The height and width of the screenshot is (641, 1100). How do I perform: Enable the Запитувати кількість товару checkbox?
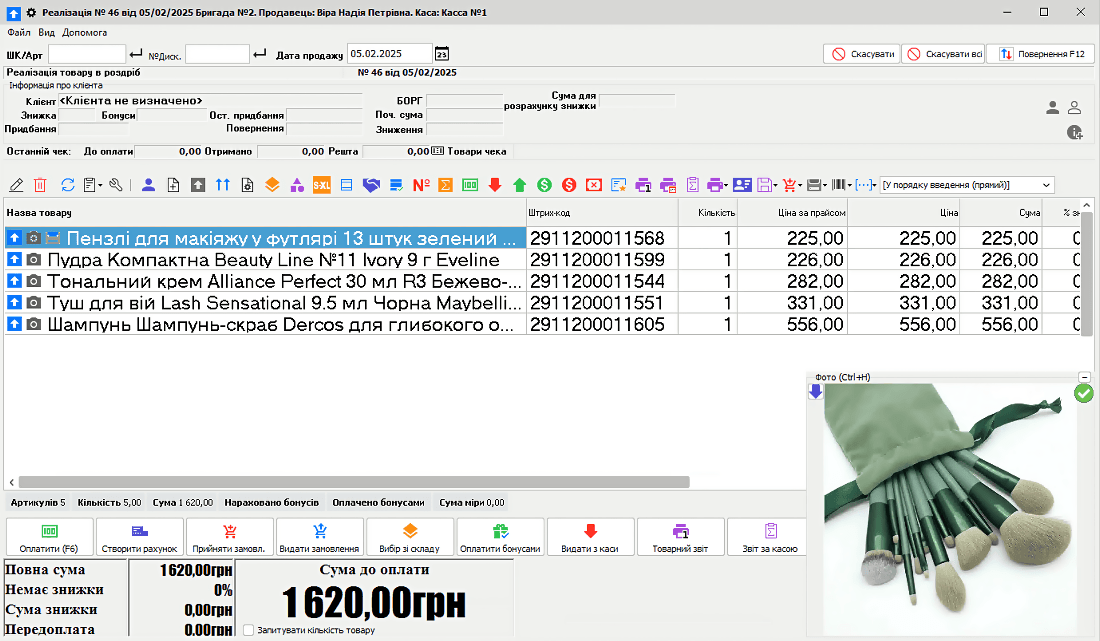click(x=247, y=630)
